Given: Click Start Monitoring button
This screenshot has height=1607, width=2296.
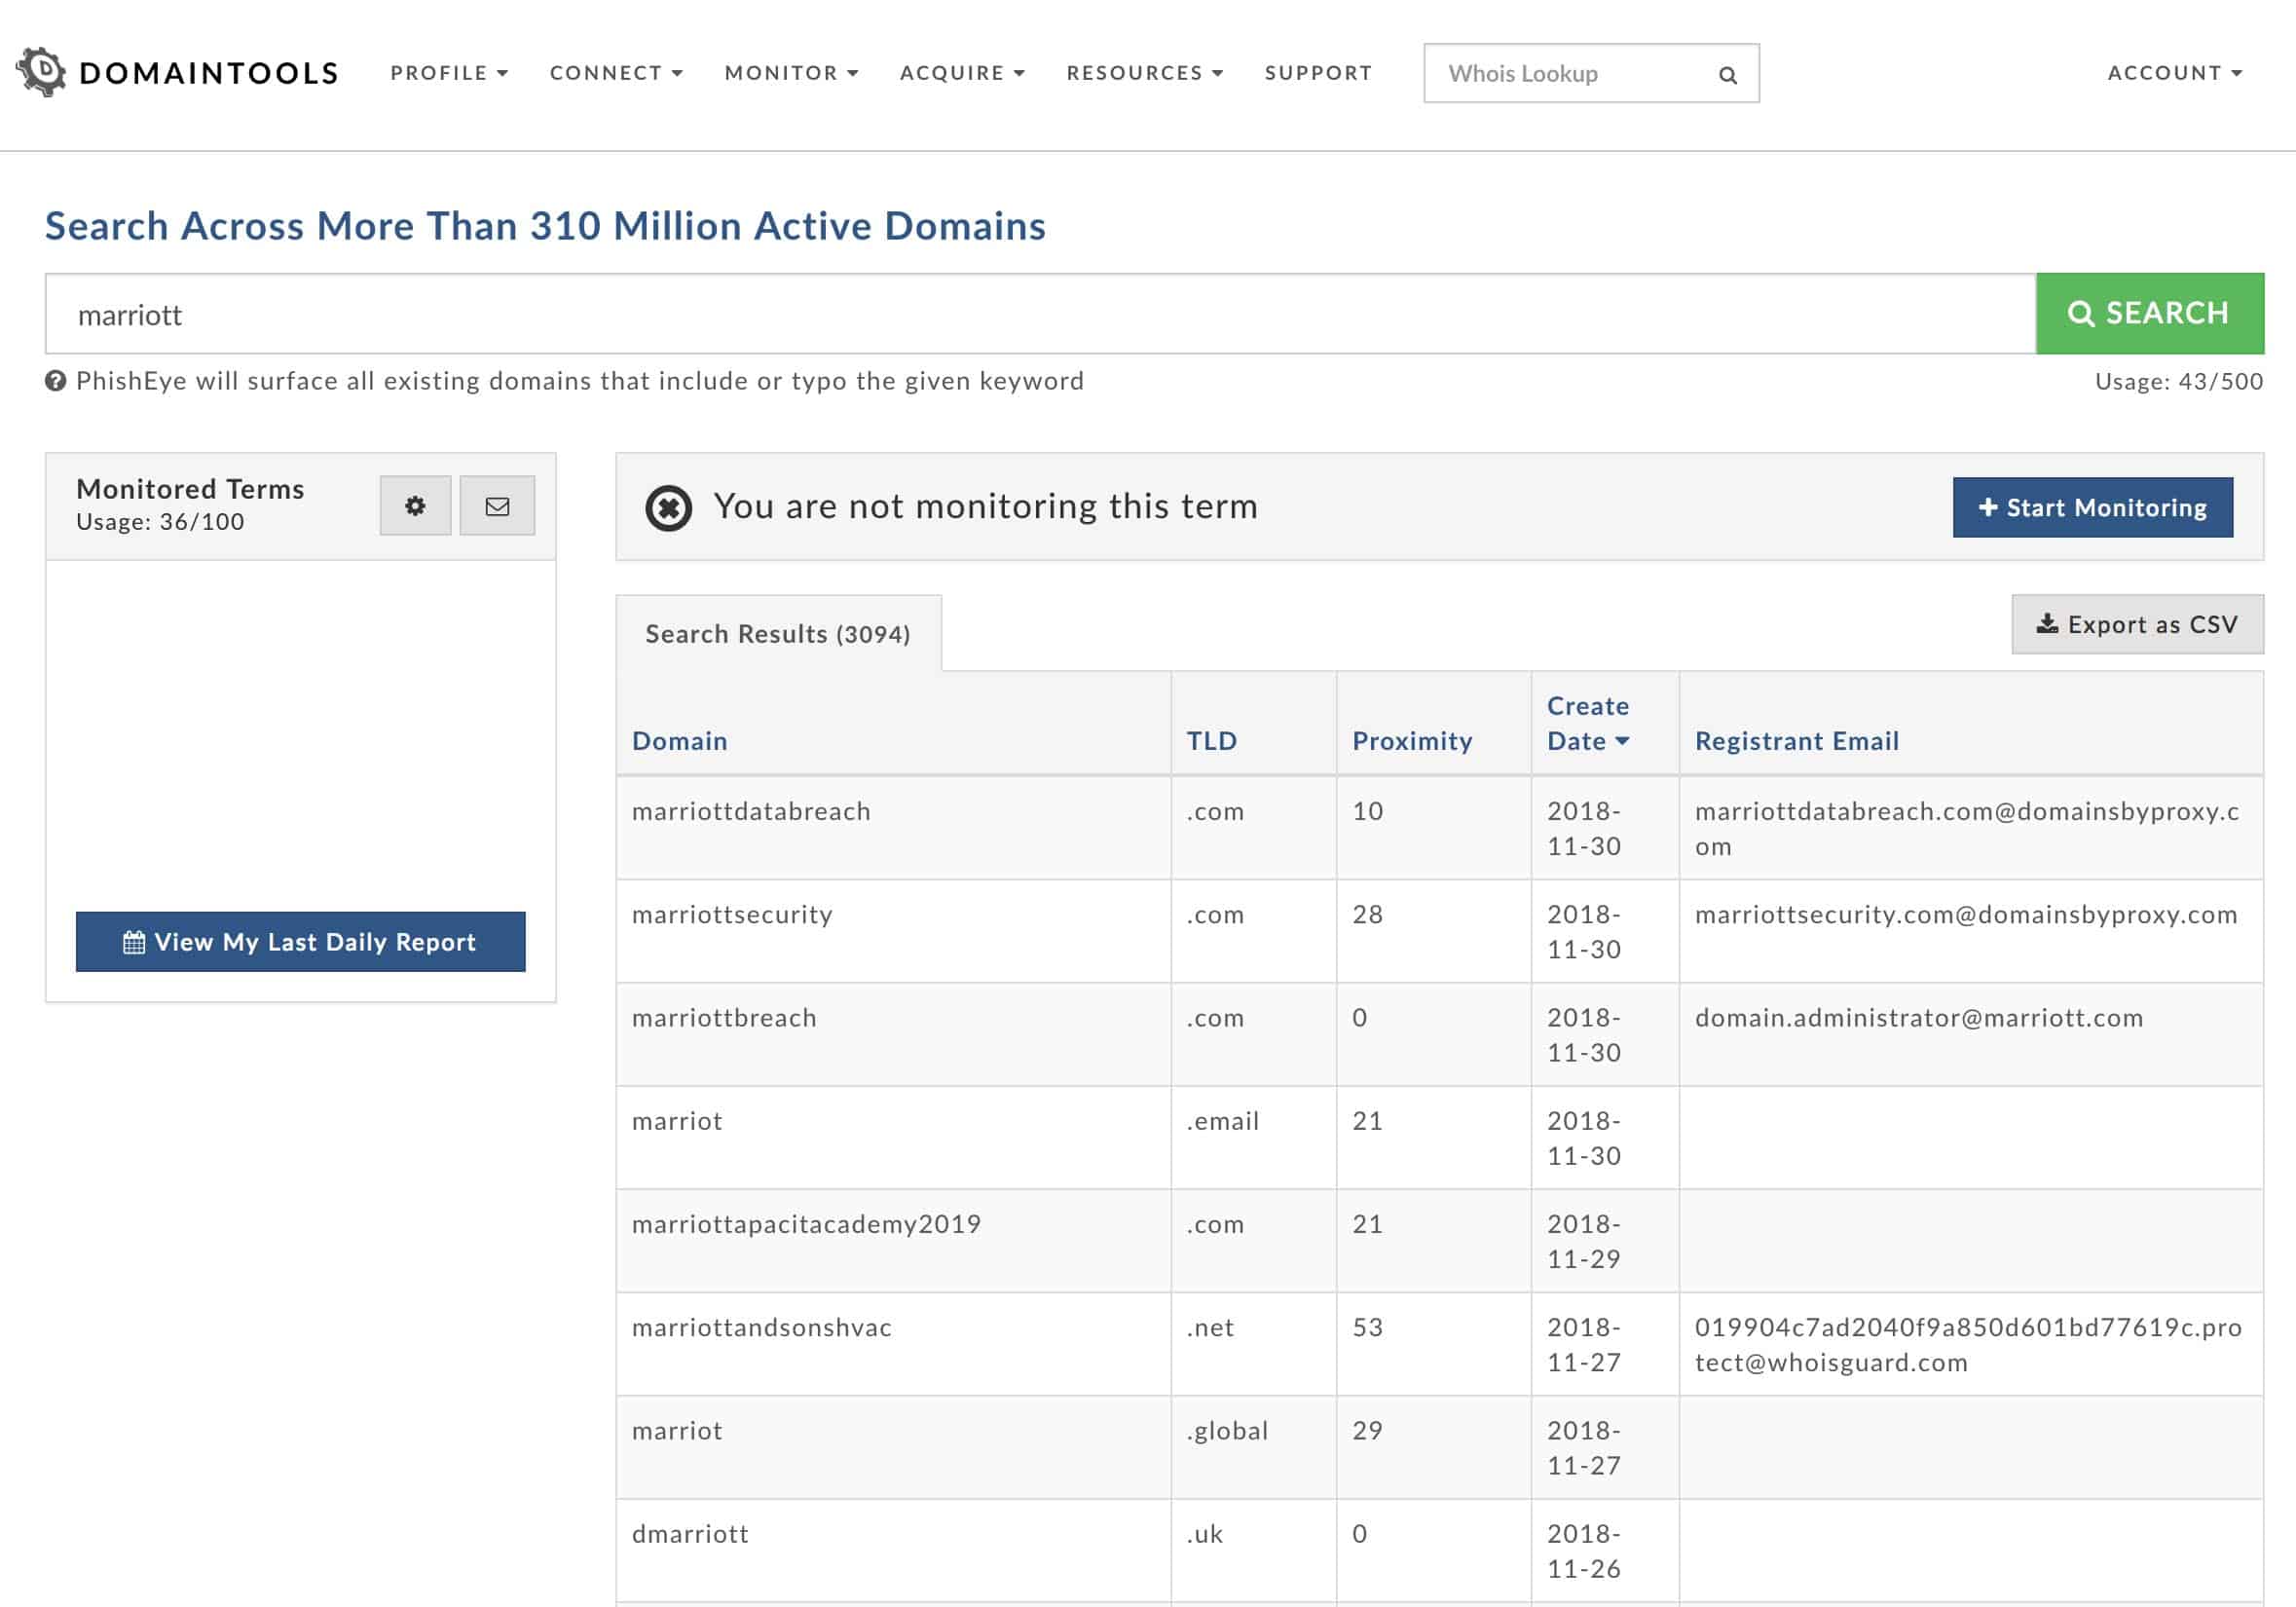Looking at the screenshot, I should point(2092,508).
